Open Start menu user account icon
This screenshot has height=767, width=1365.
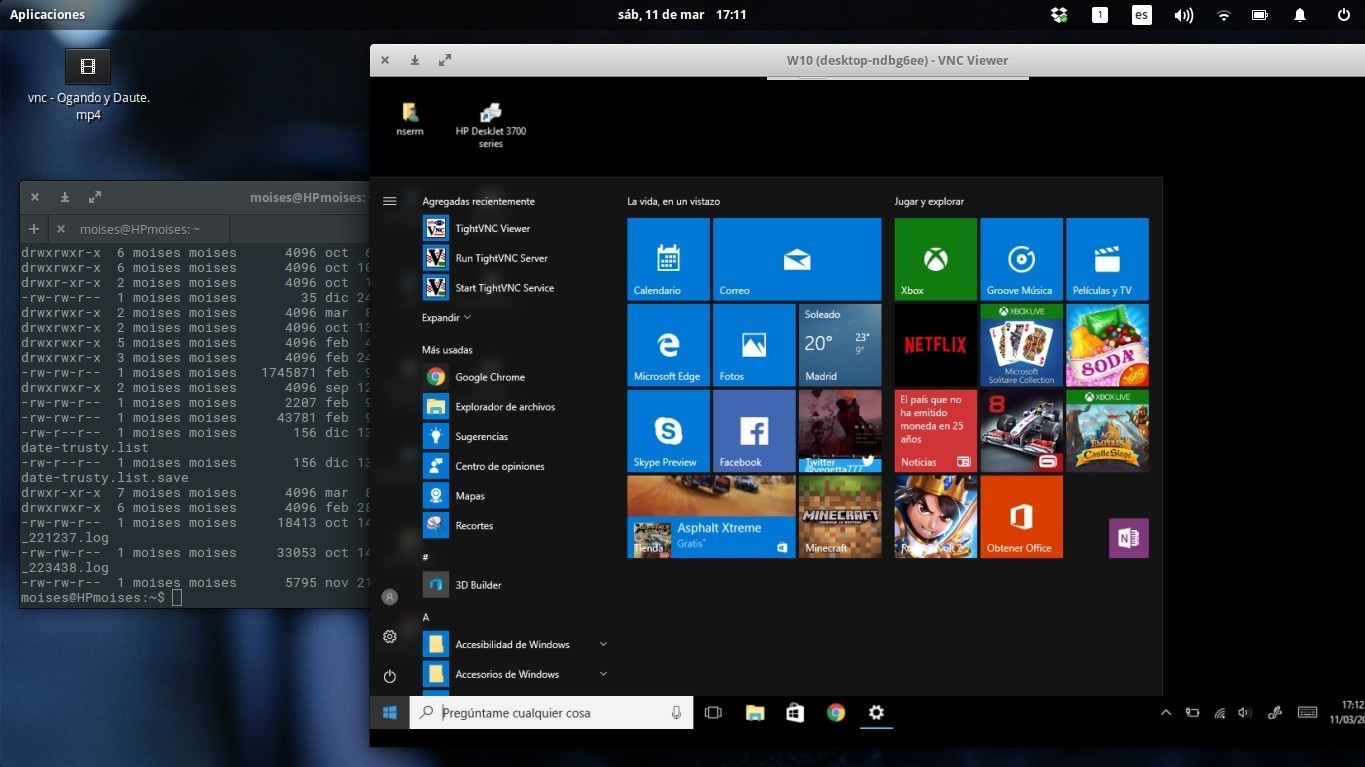[x=390, y=597]
